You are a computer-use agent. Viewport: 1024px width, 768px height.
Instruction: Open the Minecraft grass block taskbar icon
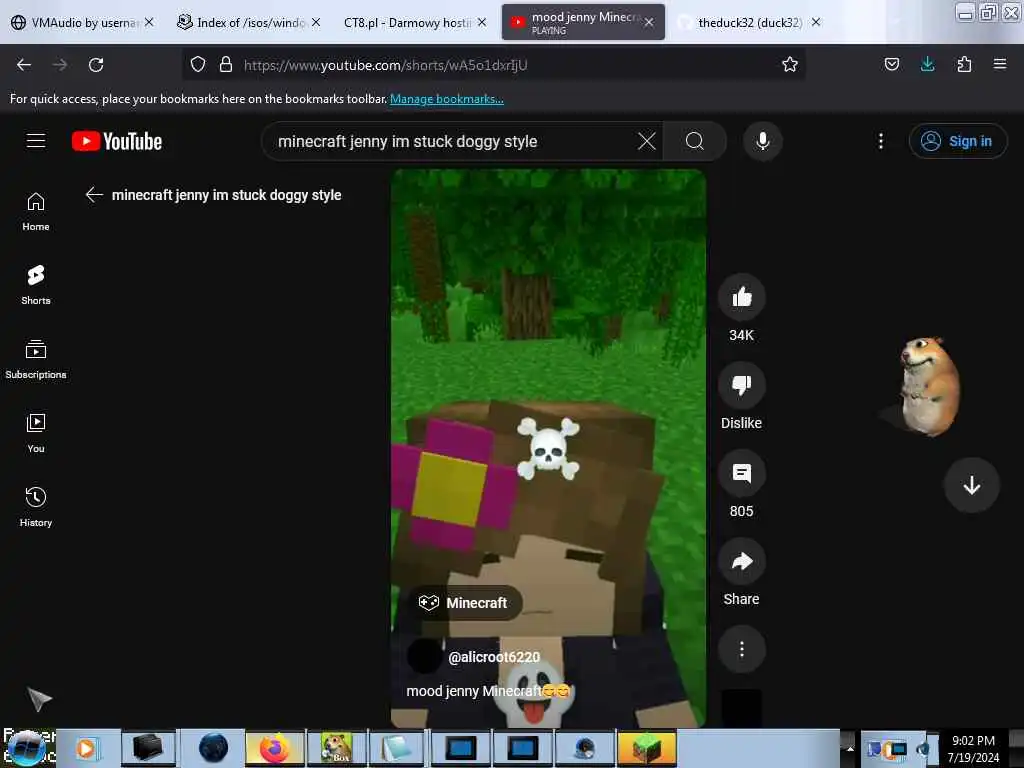tap(647, 748)
